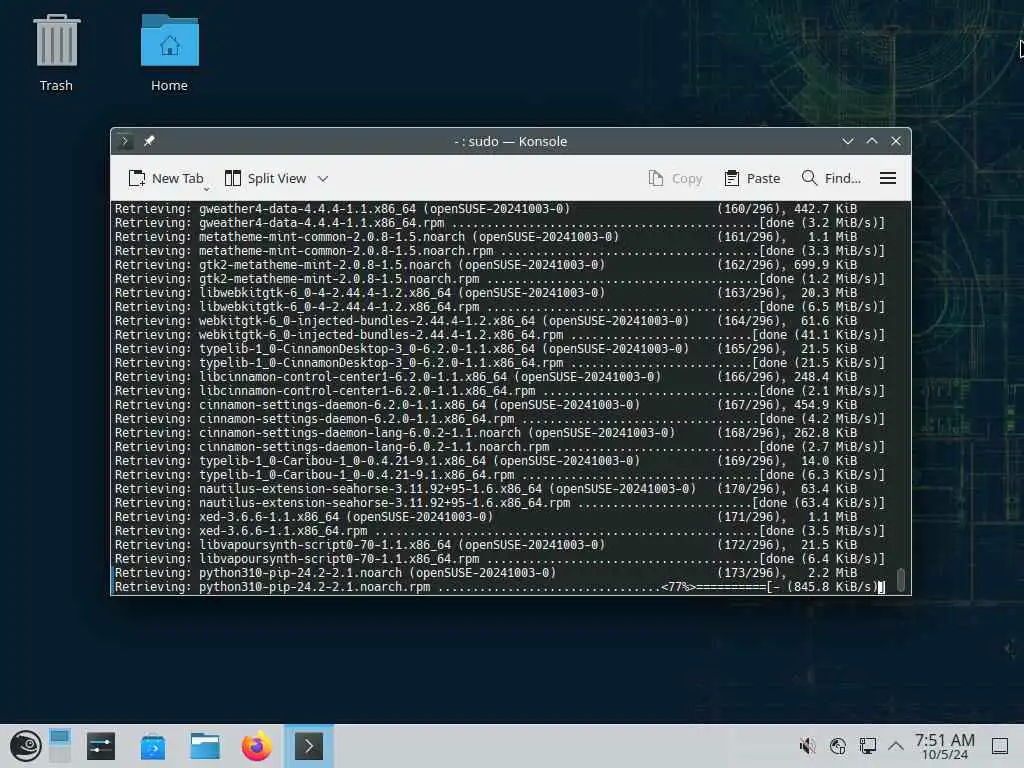Open the Home folder desktop icon
Image resolution: width=1024 pixels, height=768 pixels.
tap(169, 54)
